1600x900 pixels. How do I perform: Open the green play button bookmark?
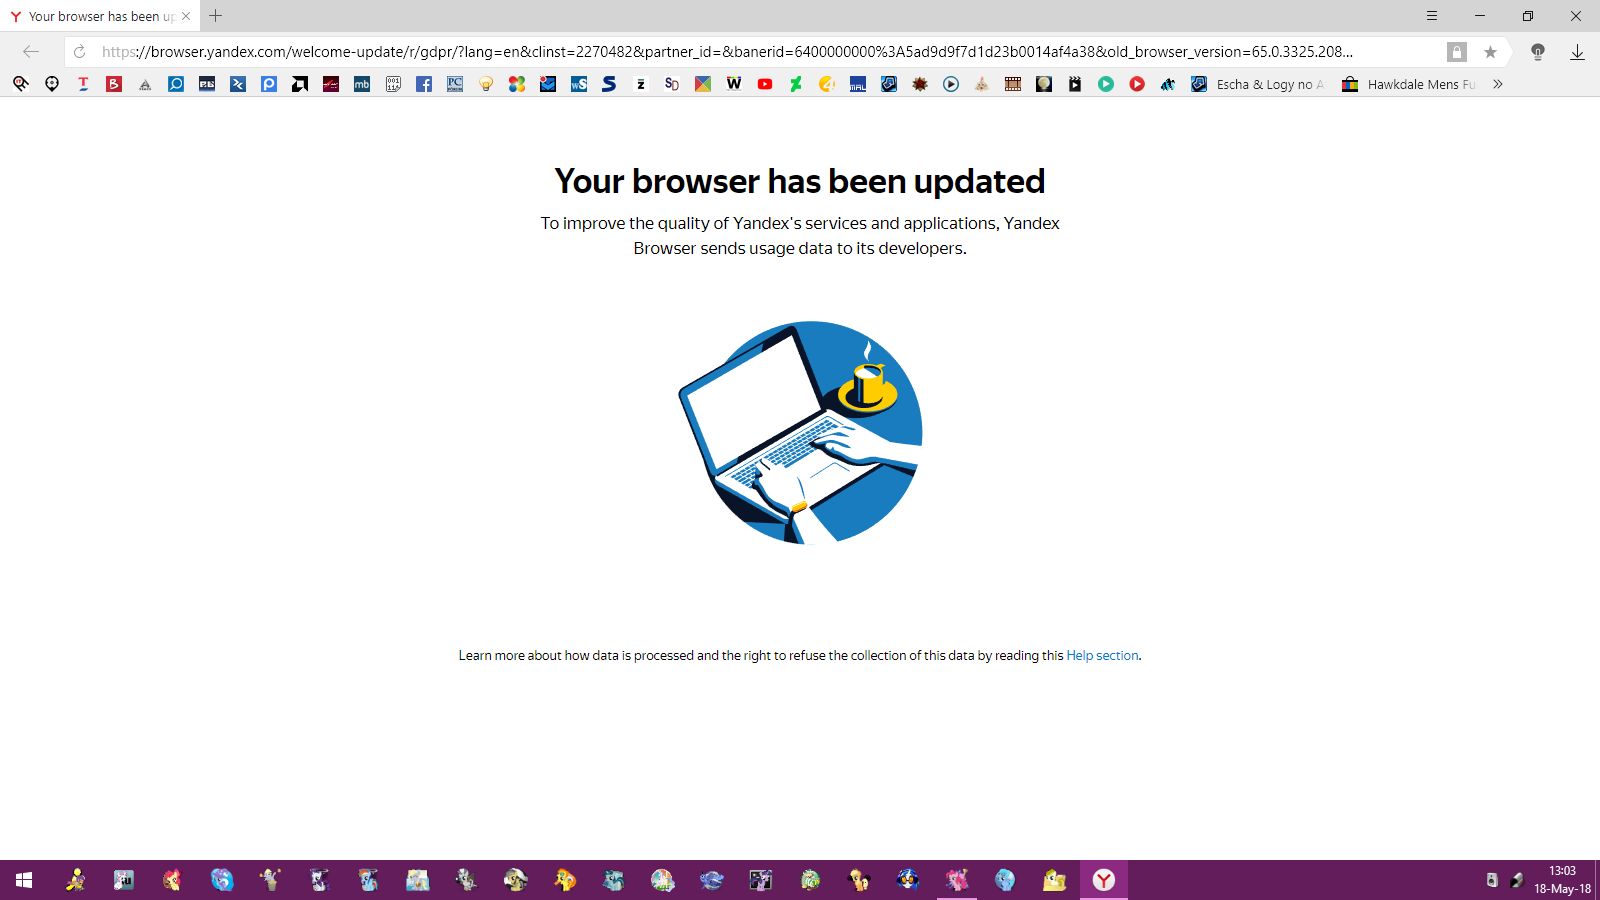point(1106,84)
